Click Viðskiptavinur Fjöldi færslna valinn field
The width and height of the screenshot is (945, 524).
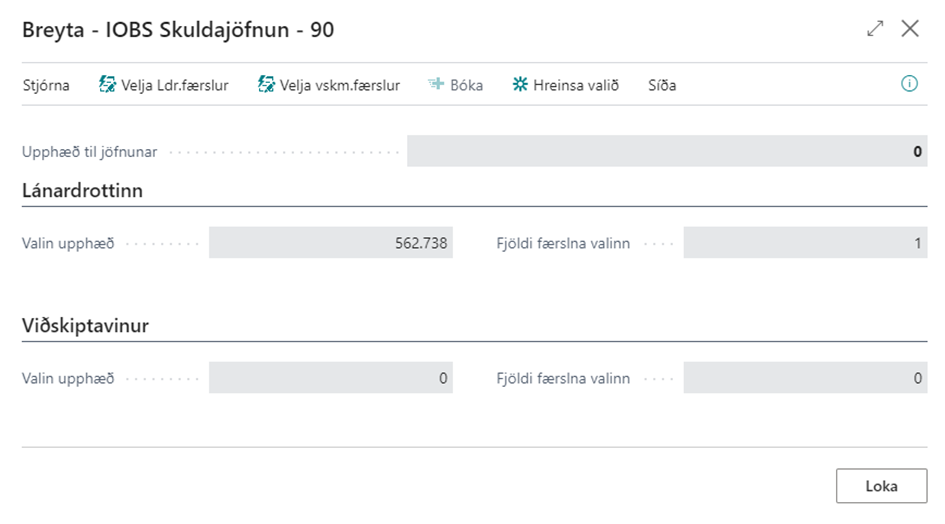pos(805,379)
